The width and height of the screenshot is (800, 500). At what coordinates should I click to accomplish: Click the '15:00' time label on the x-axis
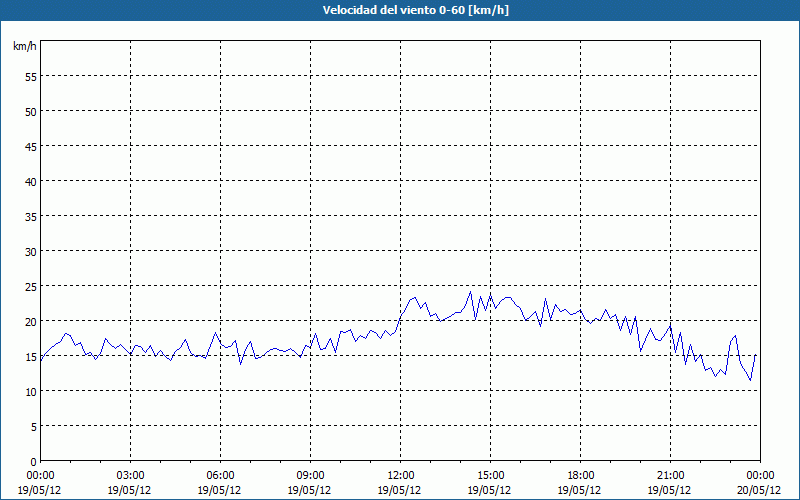(x=490, y=476)
